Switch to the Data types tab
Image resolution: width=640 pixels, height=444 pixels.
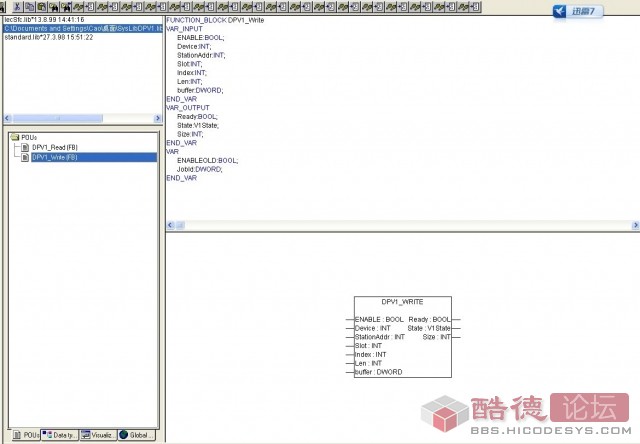[60, 436]
